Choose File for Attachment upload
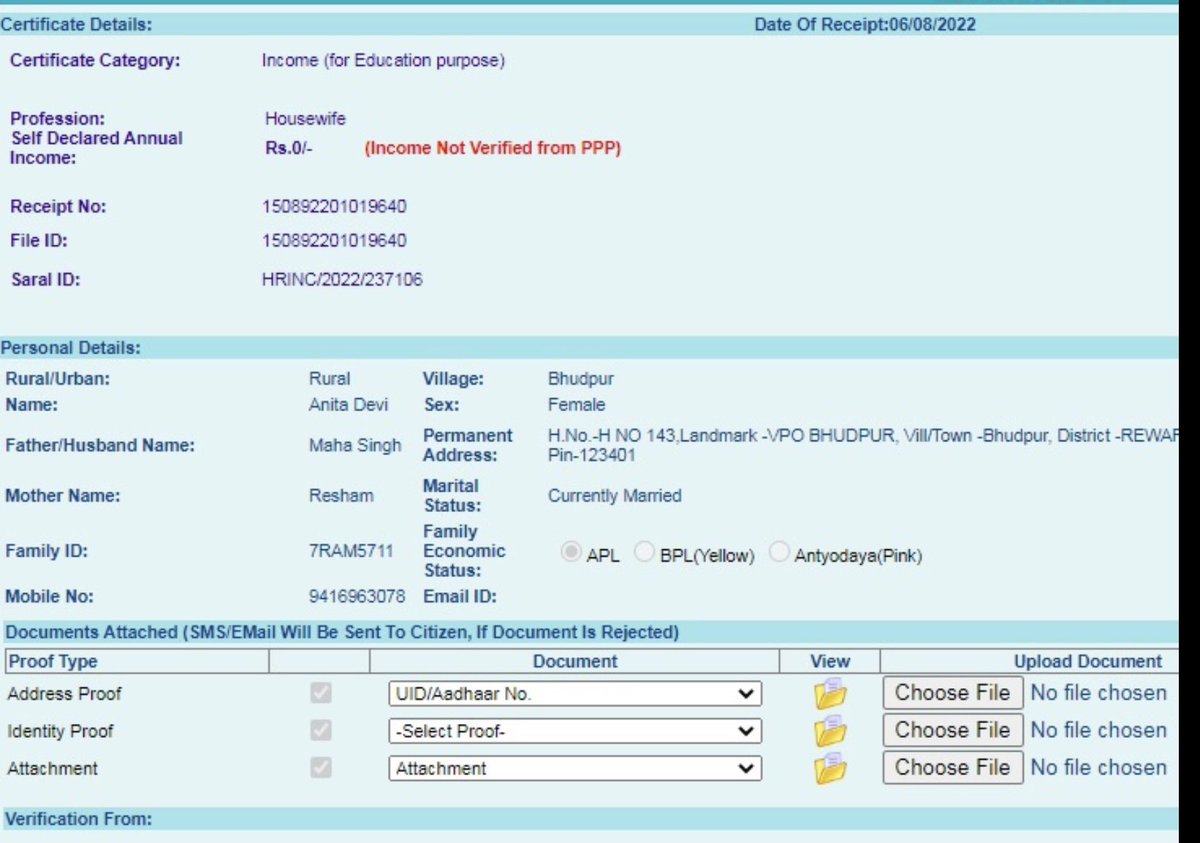The image size is (1200, 843). click(953, 767)
